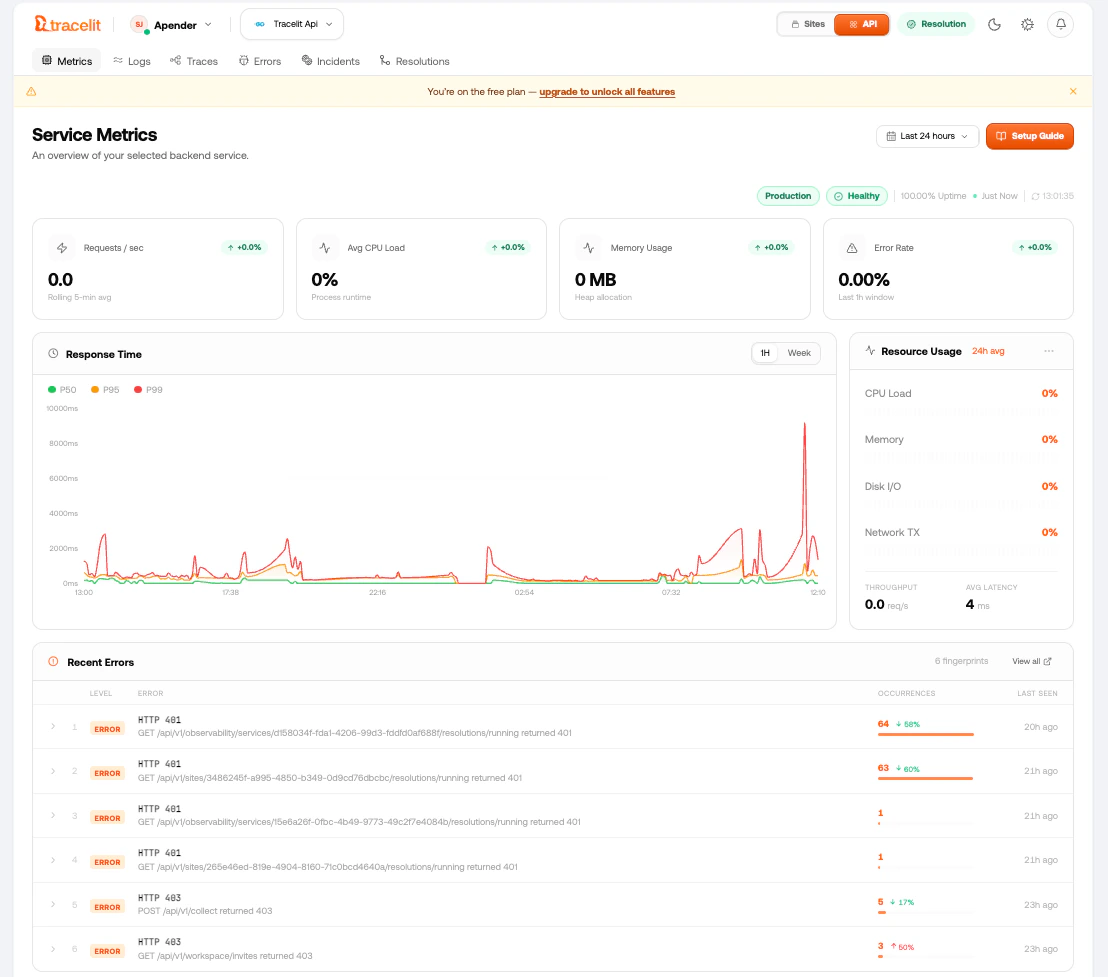Click the 20h ago last seen cell
This screenshot has width=1108, height=977.
[x=1040, y=727]
